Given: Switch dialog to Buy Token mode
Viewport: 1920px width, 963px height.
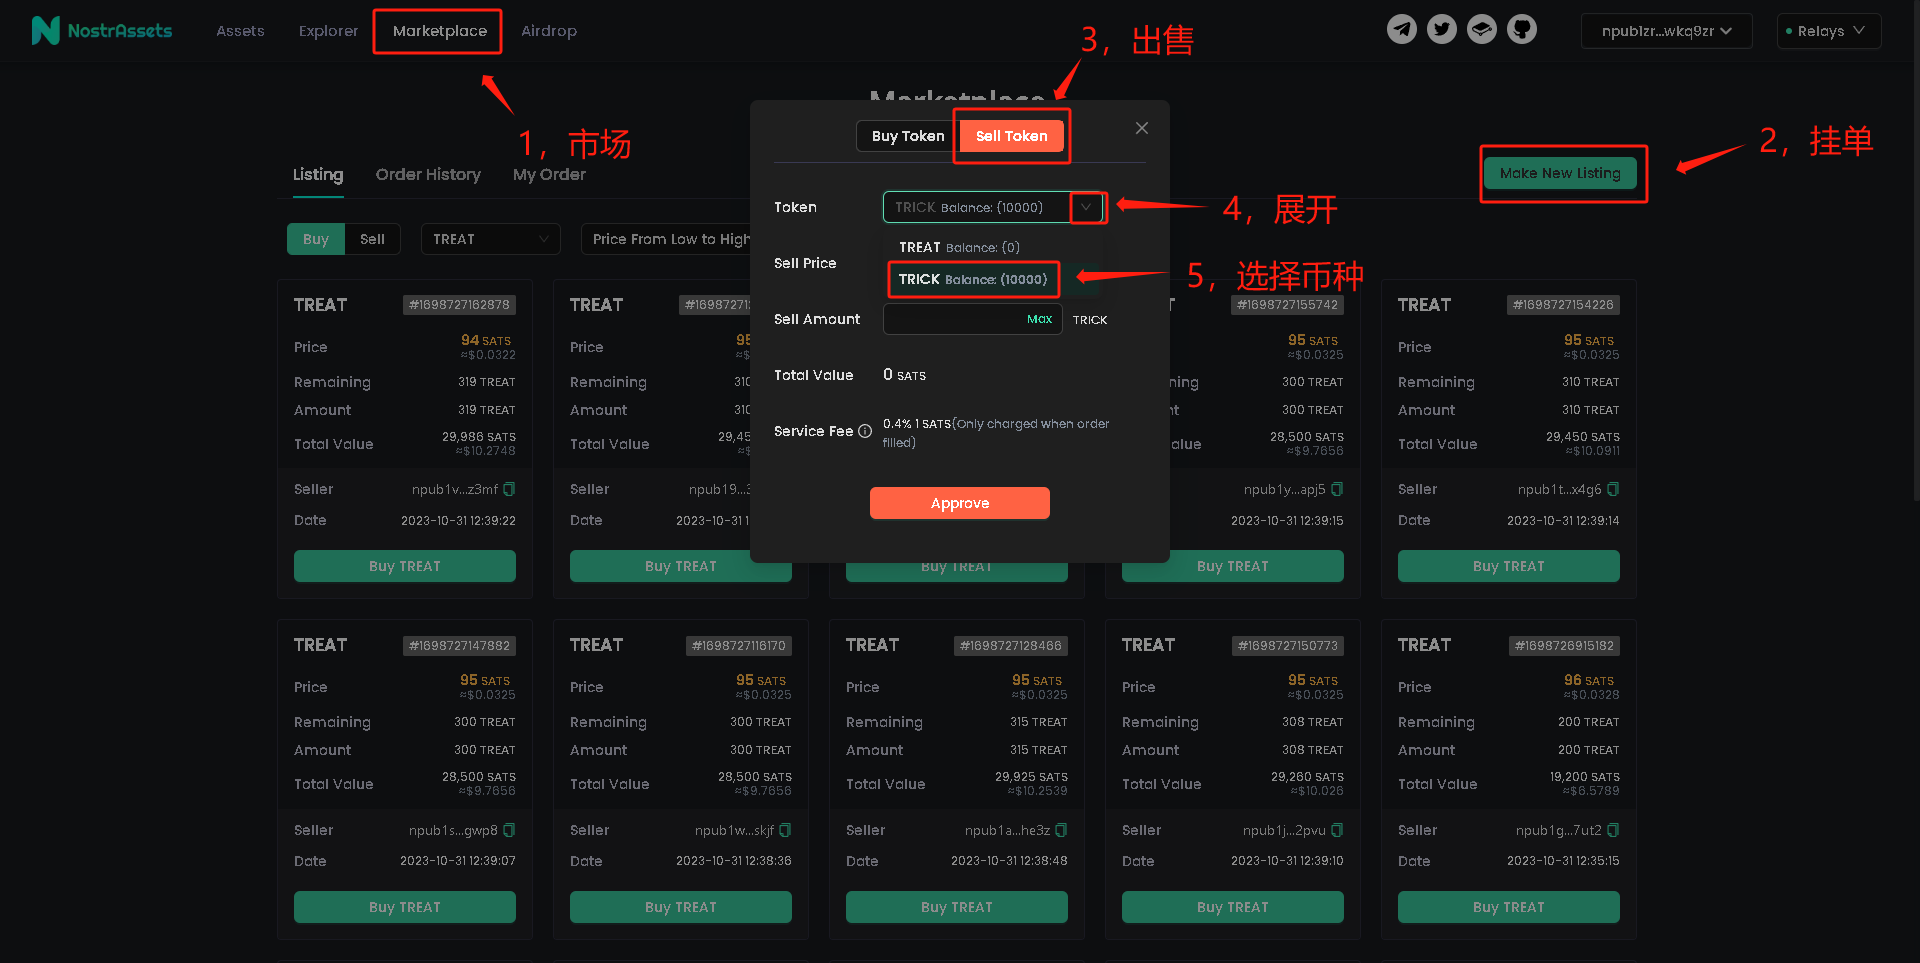Looking at the screenshot, I should tap(908, 136).
